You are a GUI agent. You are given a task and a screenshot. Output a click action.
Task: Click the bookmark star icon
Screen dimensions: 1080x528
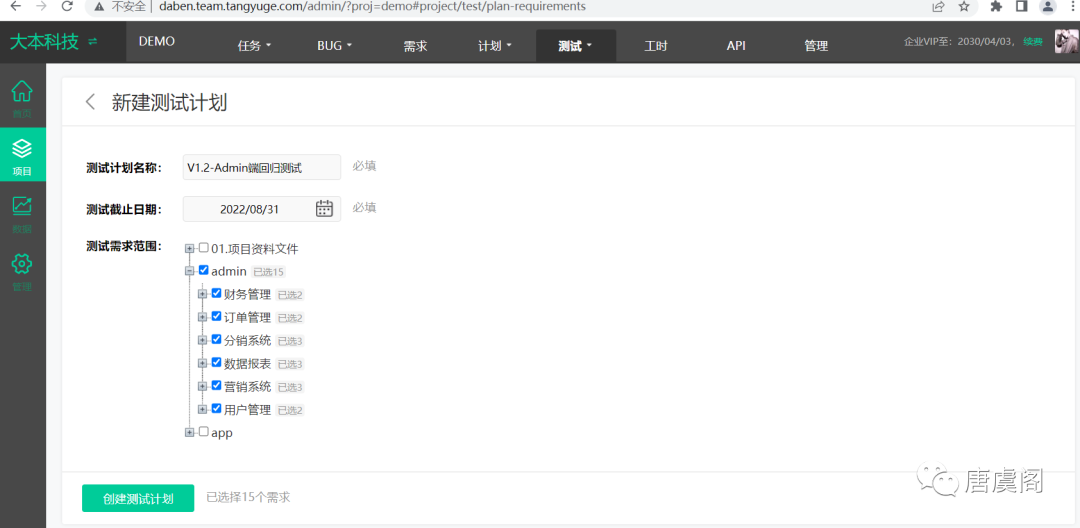click(964, 6)
